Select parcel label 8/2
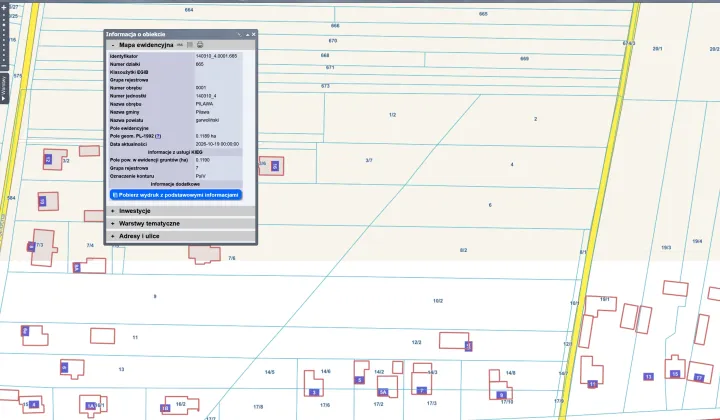720x420 pixels. coord(463,251)
